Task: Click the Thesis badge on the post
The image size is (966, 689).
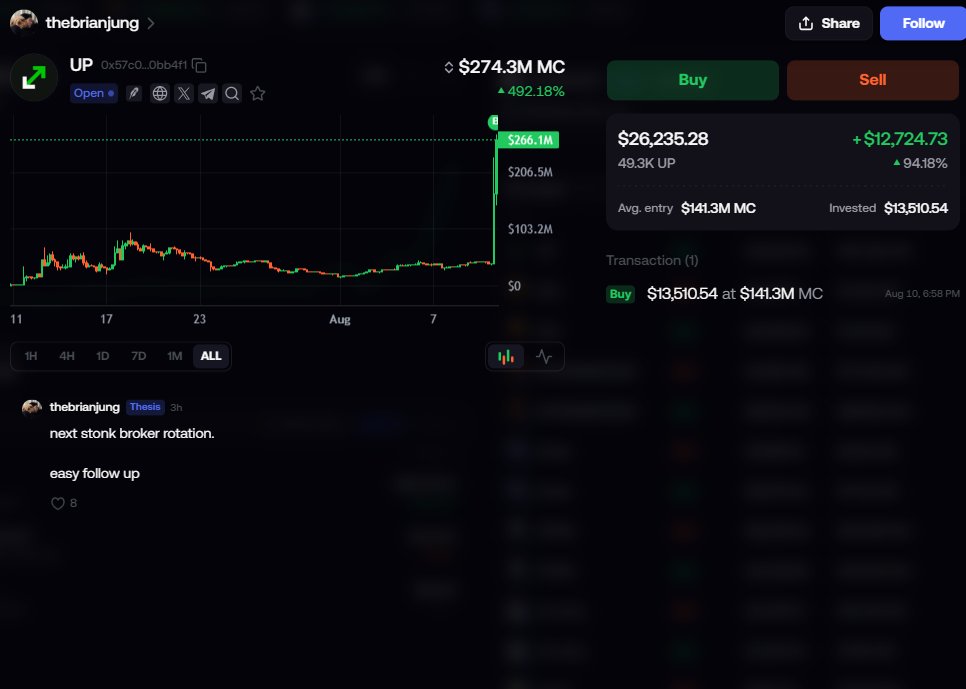Action: pyautogui.click(x=145, y=407)
